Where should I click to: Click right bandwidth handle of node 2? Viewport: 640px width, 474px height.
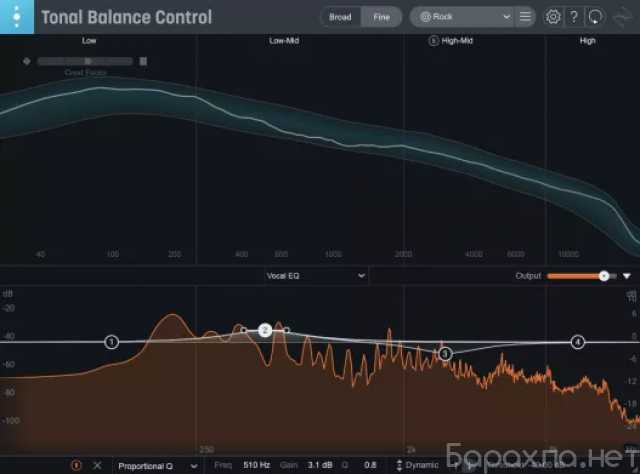[287, 330]
